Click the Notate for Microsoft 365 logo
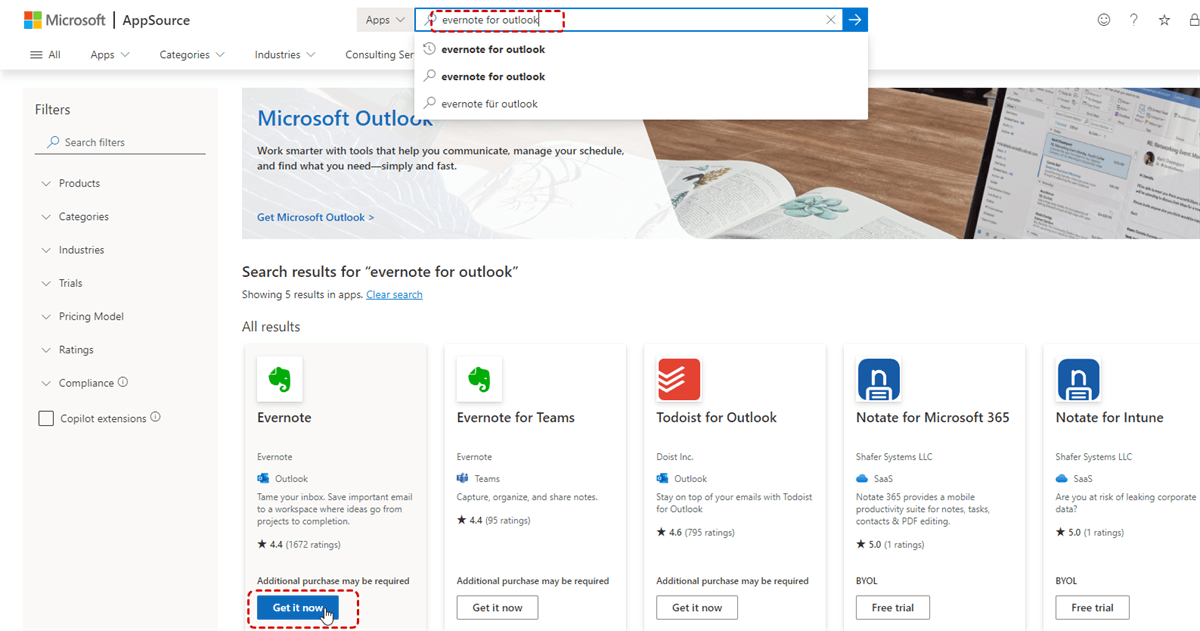1200x631 pixels. click(x=879, y=379)
